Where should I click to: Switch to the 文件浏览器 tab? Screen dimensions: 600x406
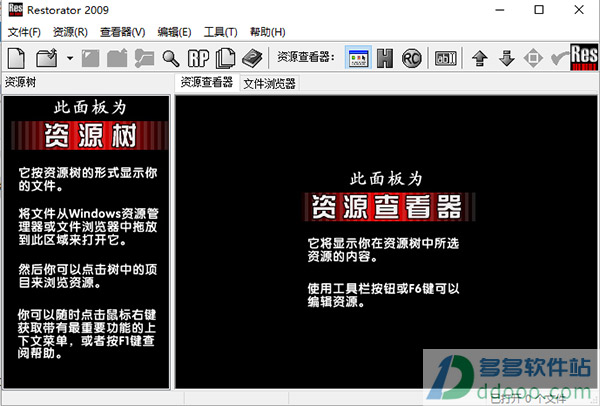[269, 83]
